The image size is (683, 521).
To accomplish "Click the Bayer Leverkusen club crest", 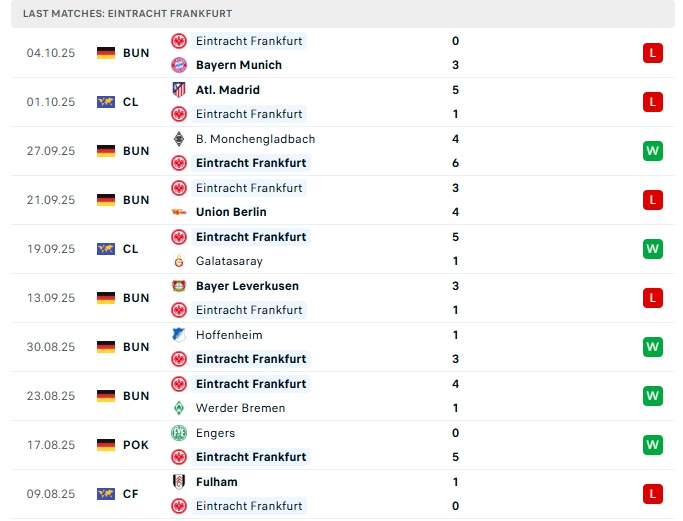I will 179,286.
